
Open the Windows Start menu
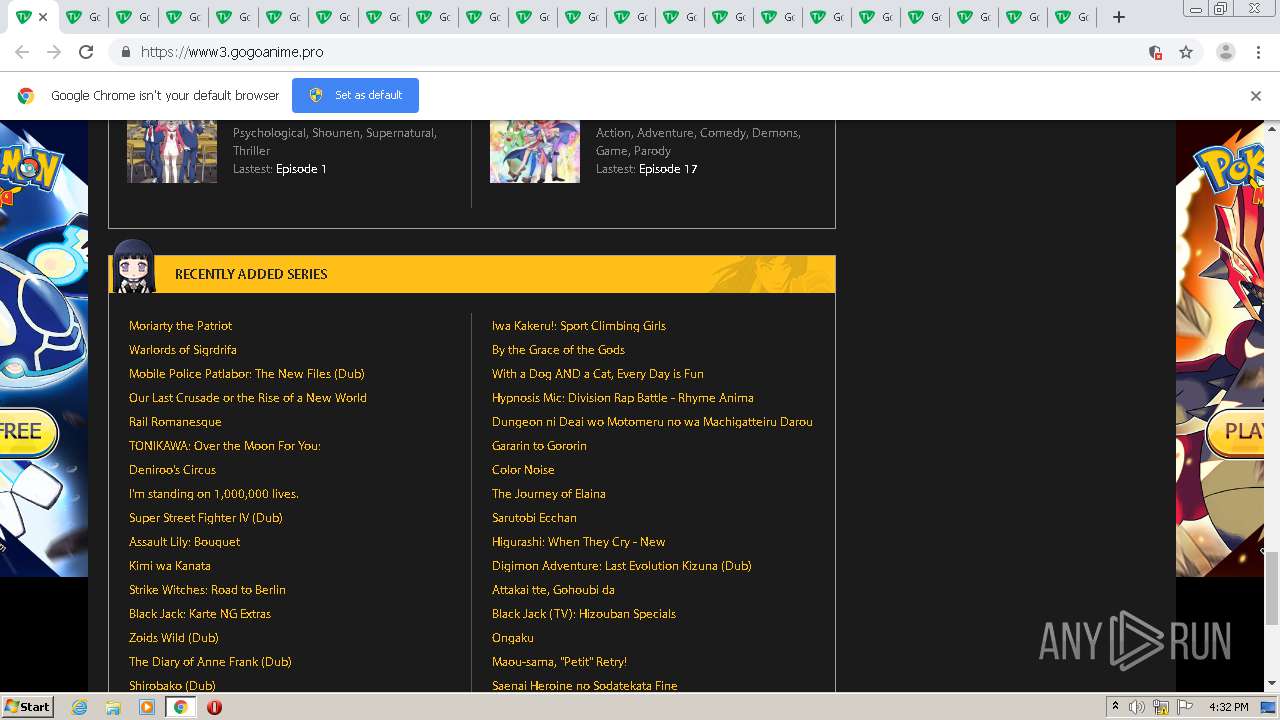[27, 706]
